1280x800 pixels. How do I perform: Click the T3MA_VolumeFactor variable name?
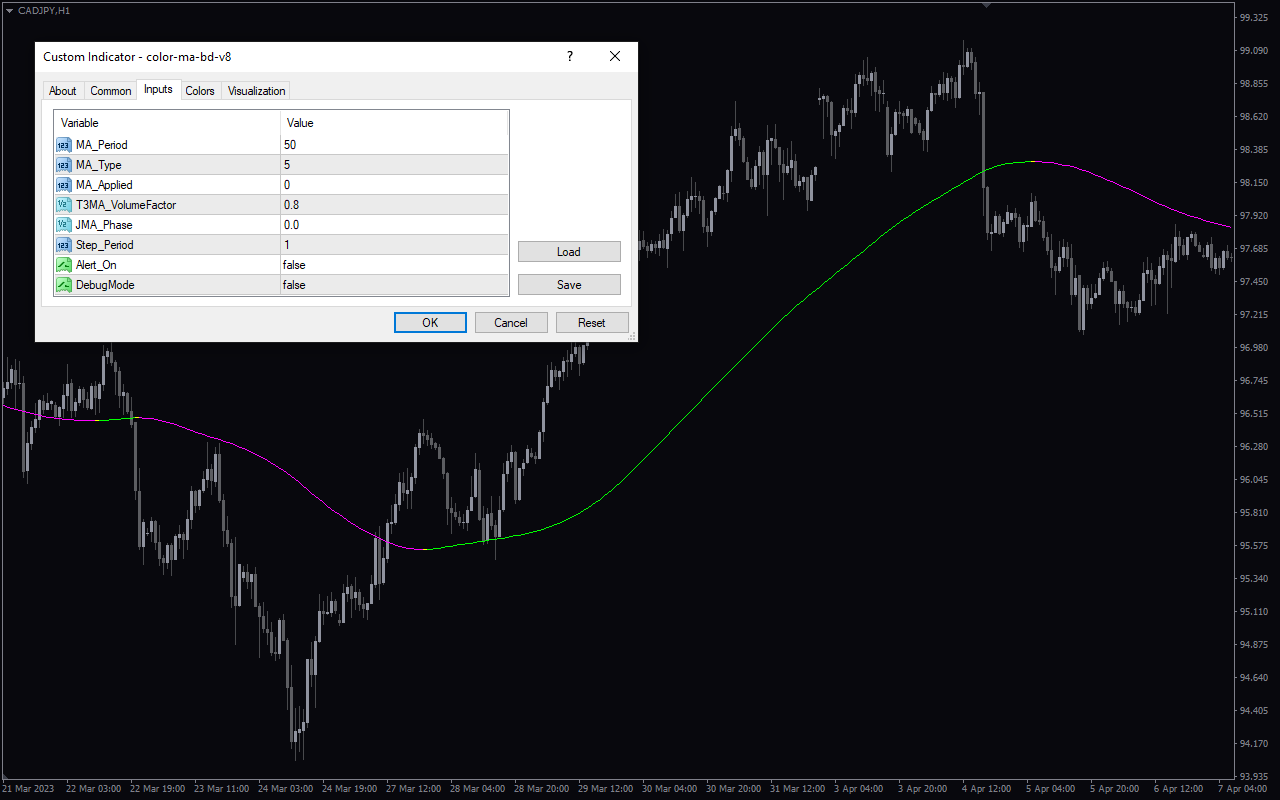pos(126,205)
